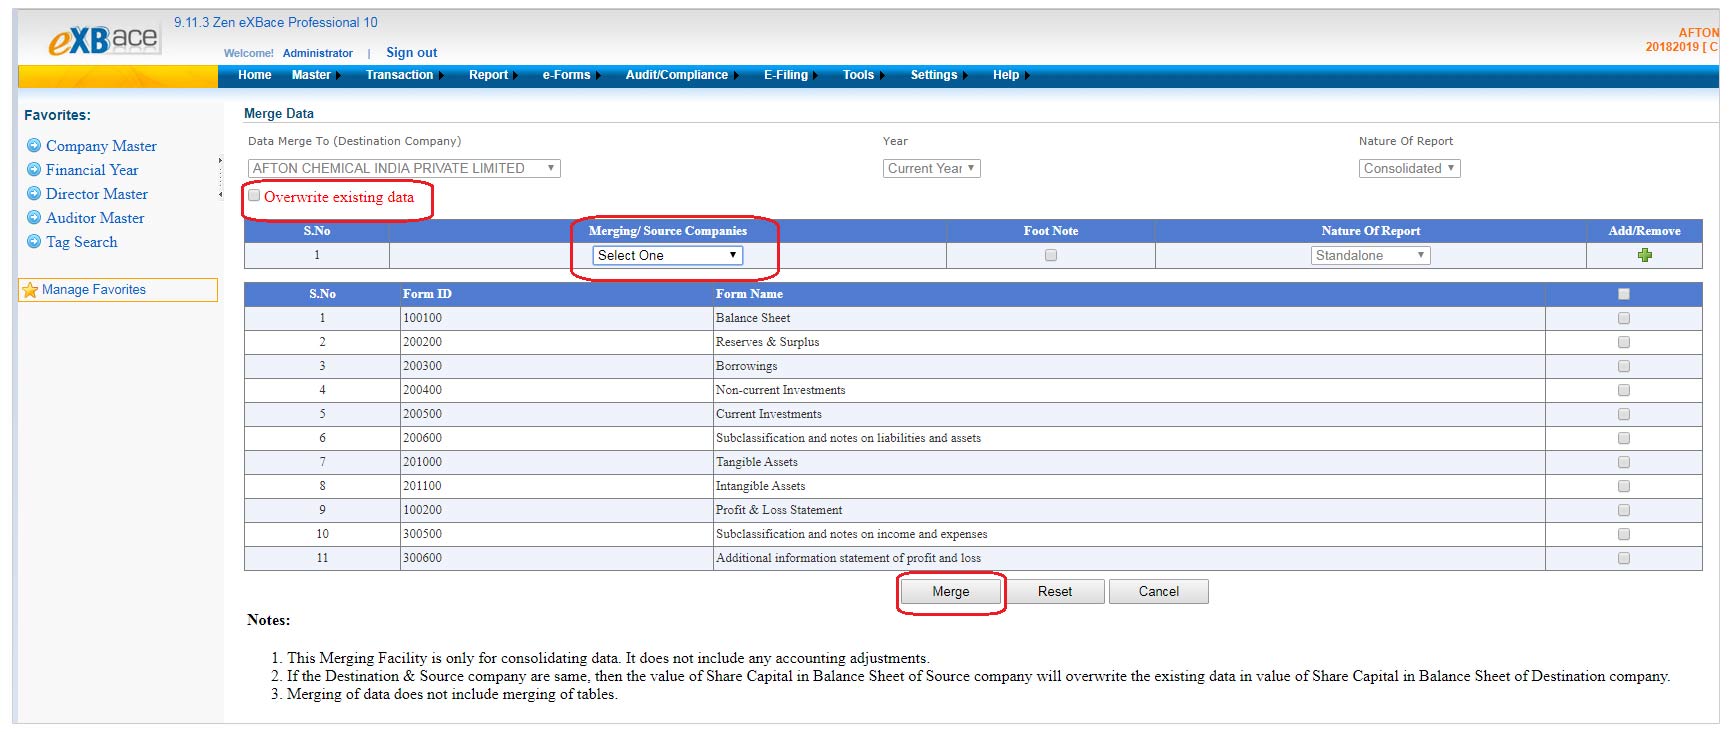Check the Intangible Assets form checkbox
The image size is (1732, 732).
click(1623, 486)
